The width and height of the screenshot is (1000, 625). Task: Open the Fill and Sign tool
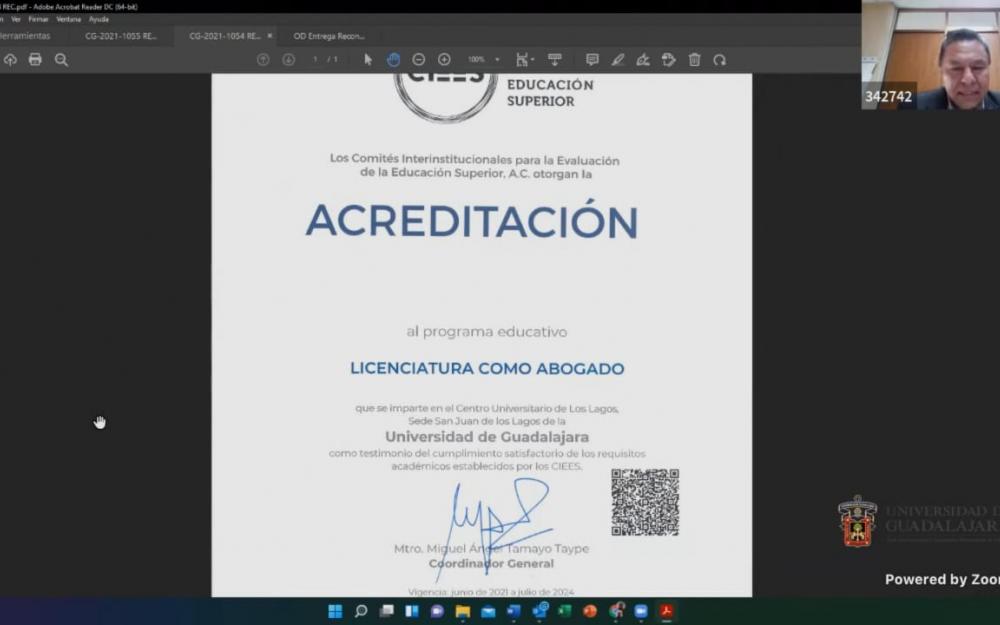(643, 60)
